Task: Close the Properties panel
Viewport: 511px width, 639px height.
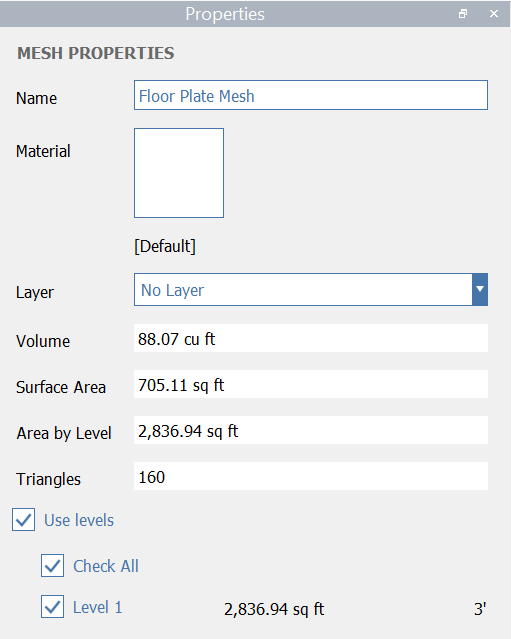Action: (494, 14)
